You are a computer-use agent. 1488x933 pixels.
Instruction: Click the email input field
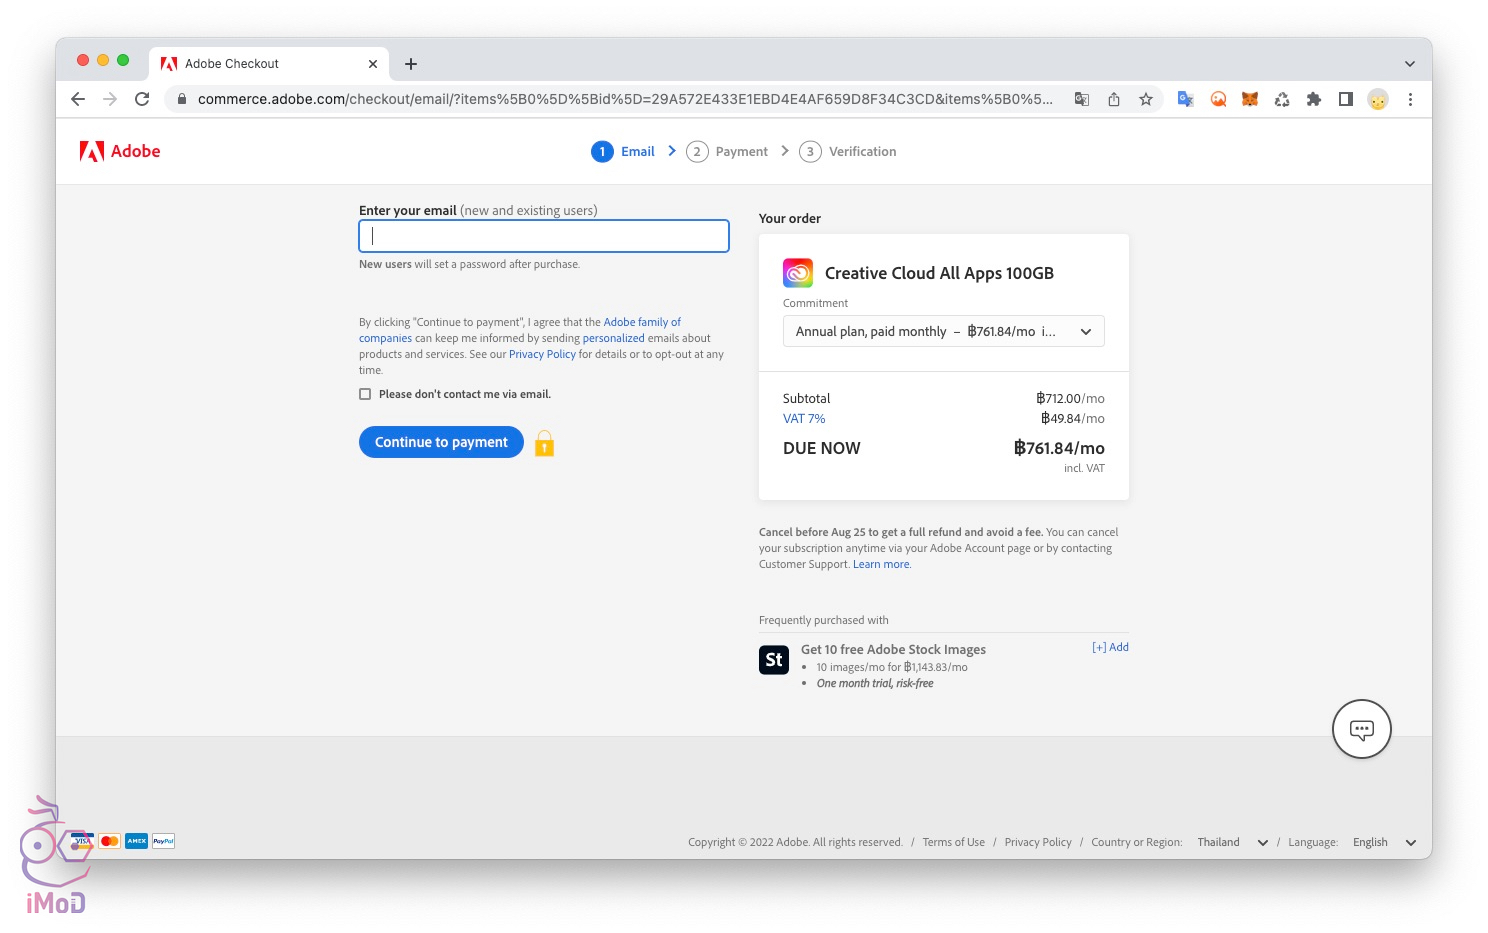click(x=544, y=236)
